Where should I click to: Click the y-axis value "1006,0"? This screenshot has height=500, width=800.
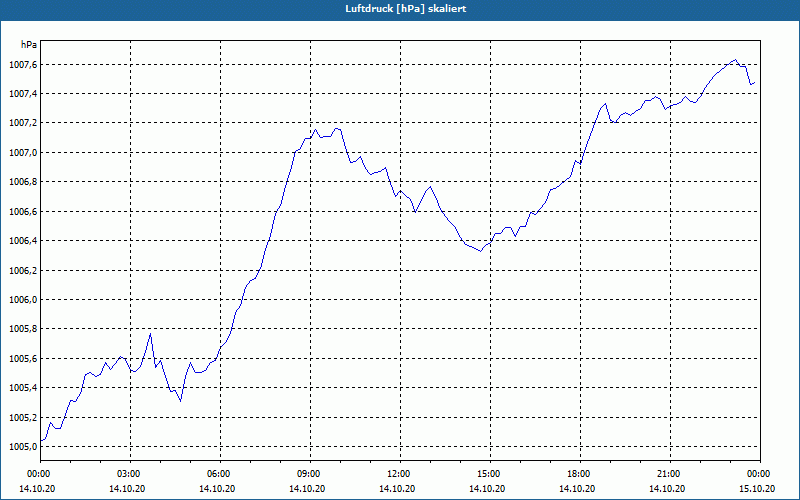pos(23,300)
